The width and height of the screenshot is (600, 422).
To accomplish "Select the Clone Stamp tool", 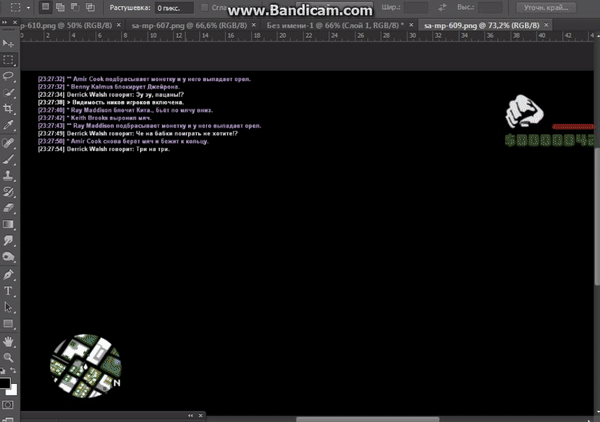I will pos(8,174).
